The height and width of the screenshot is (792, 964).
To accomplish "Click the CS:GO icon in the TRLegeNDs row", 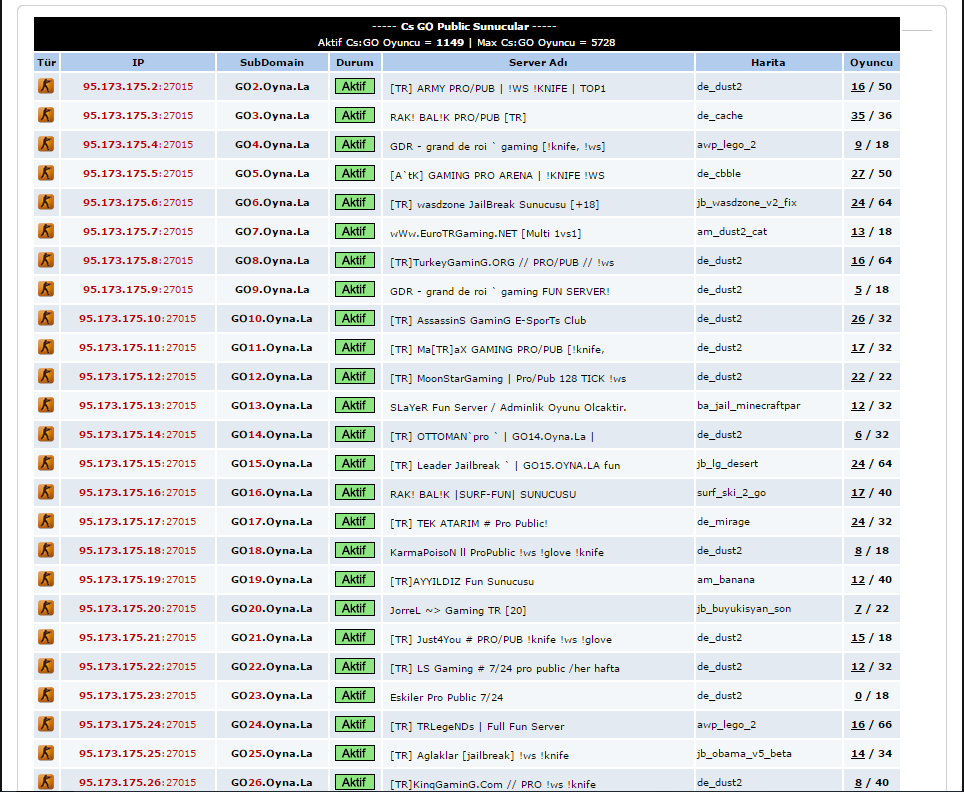I will [x=46, y=724].
